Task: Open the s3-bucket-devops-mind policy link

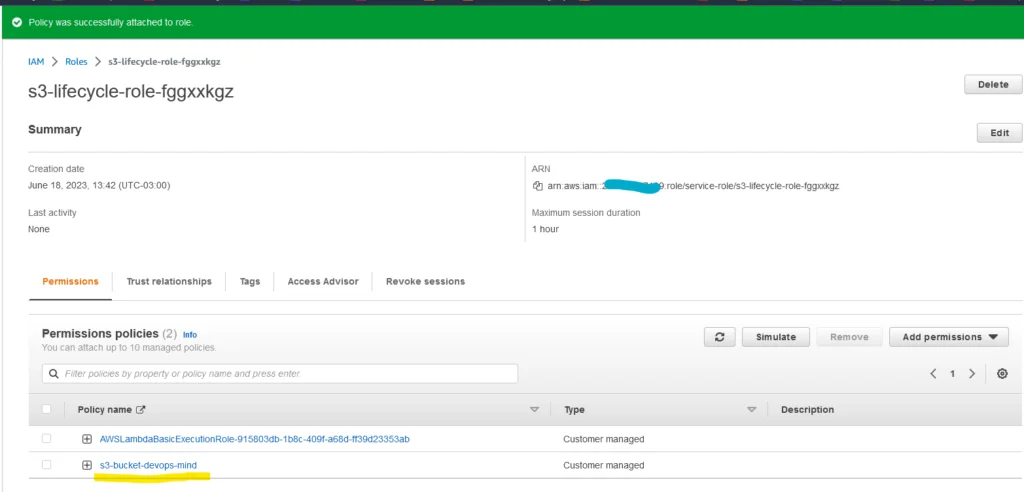Action: (148, 465)
